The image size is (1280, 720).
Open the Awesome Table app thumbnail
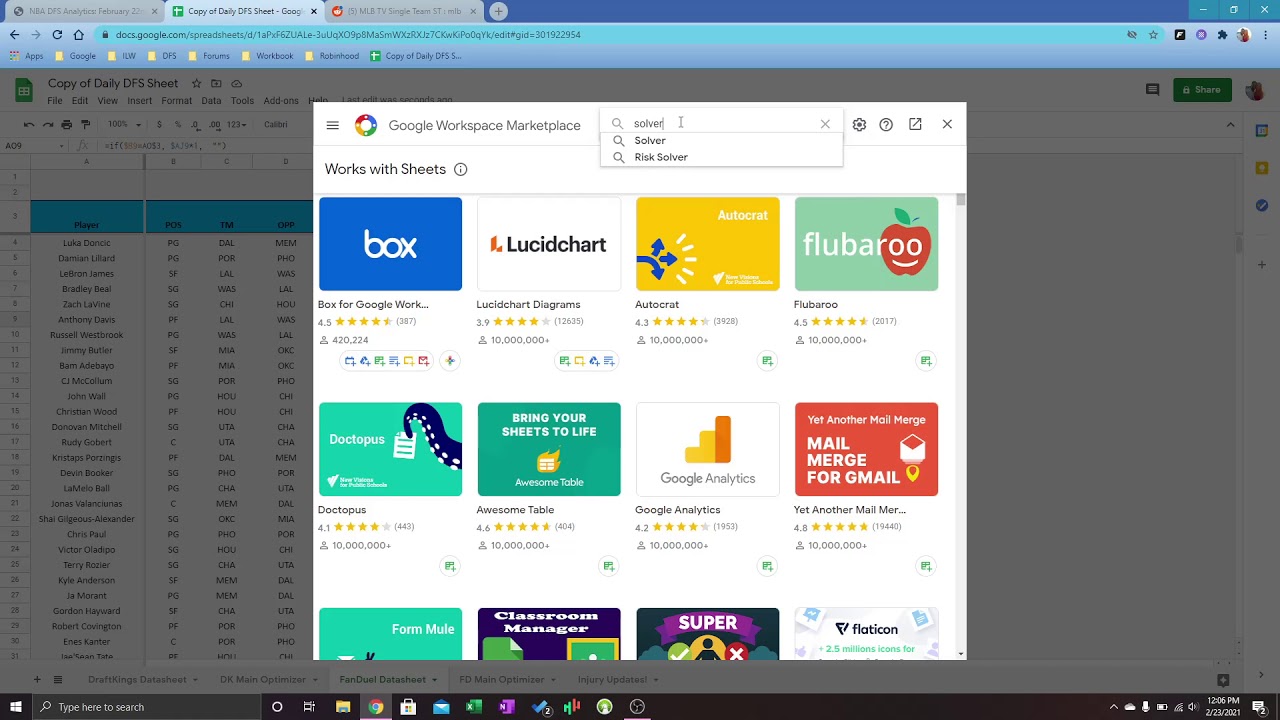(x=549, y=449)
